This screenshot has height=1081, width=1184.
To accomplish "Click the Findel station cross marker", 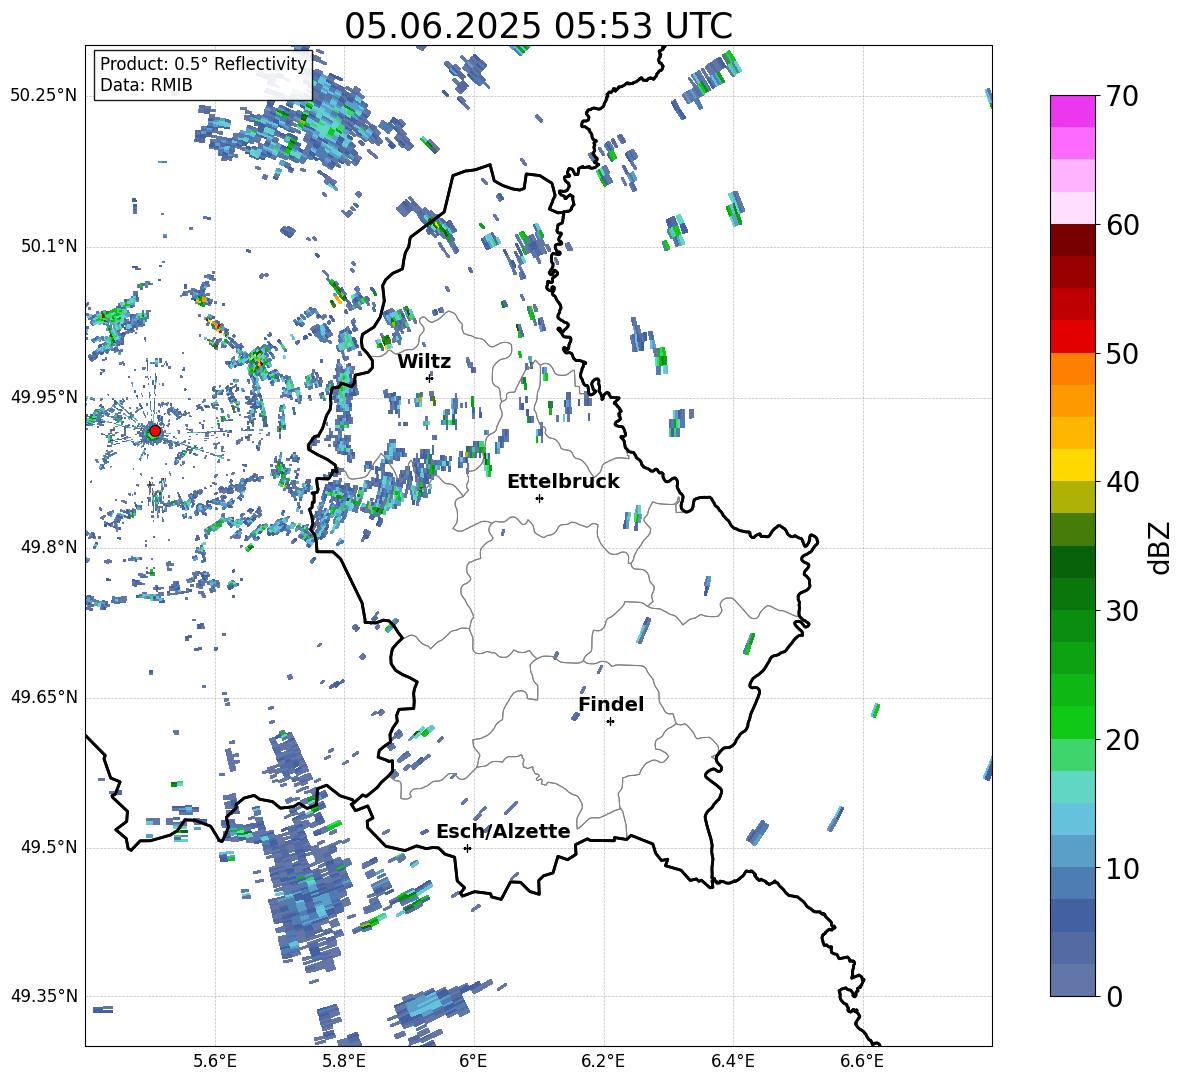I will coord(610,722).
